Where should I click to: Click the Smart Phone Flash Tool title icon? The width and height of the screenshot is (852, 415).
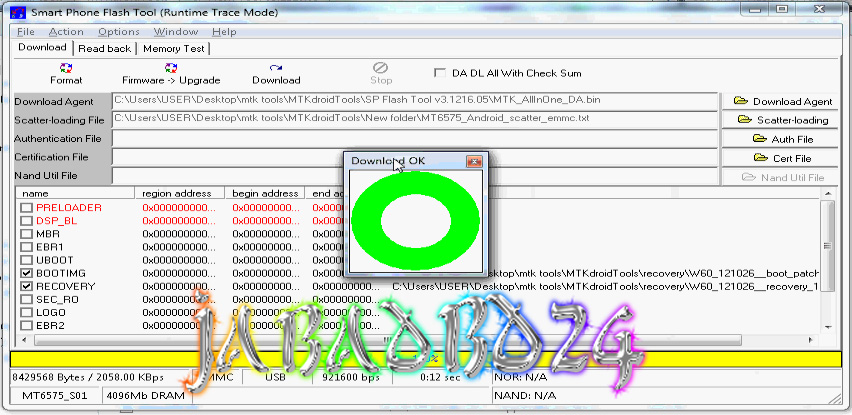point(17,12)
